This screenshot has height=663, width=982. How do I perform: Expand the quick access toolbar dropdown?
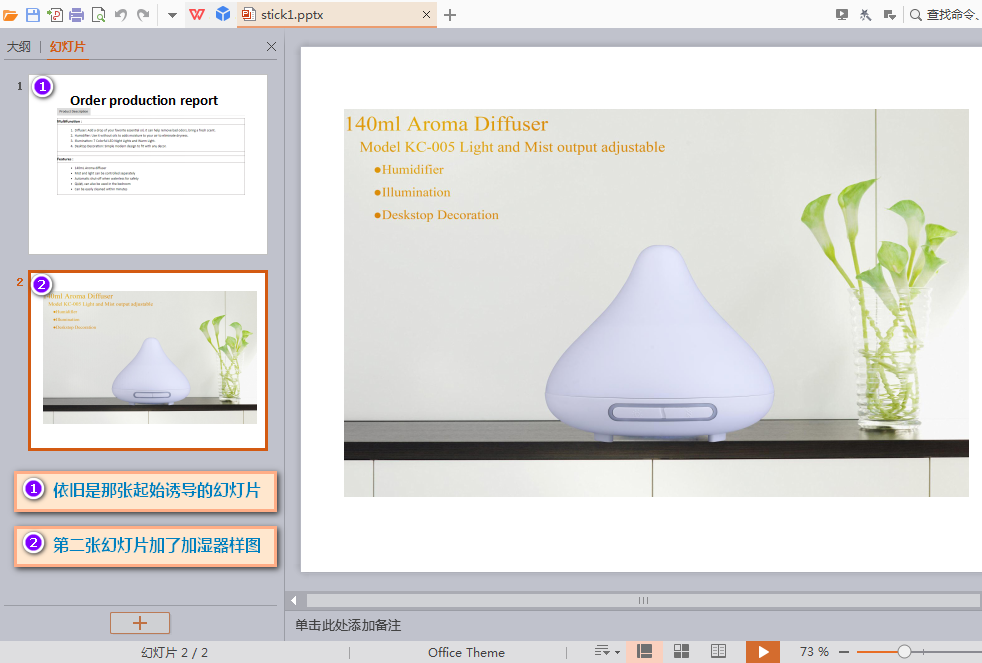[x=172, y=15]
